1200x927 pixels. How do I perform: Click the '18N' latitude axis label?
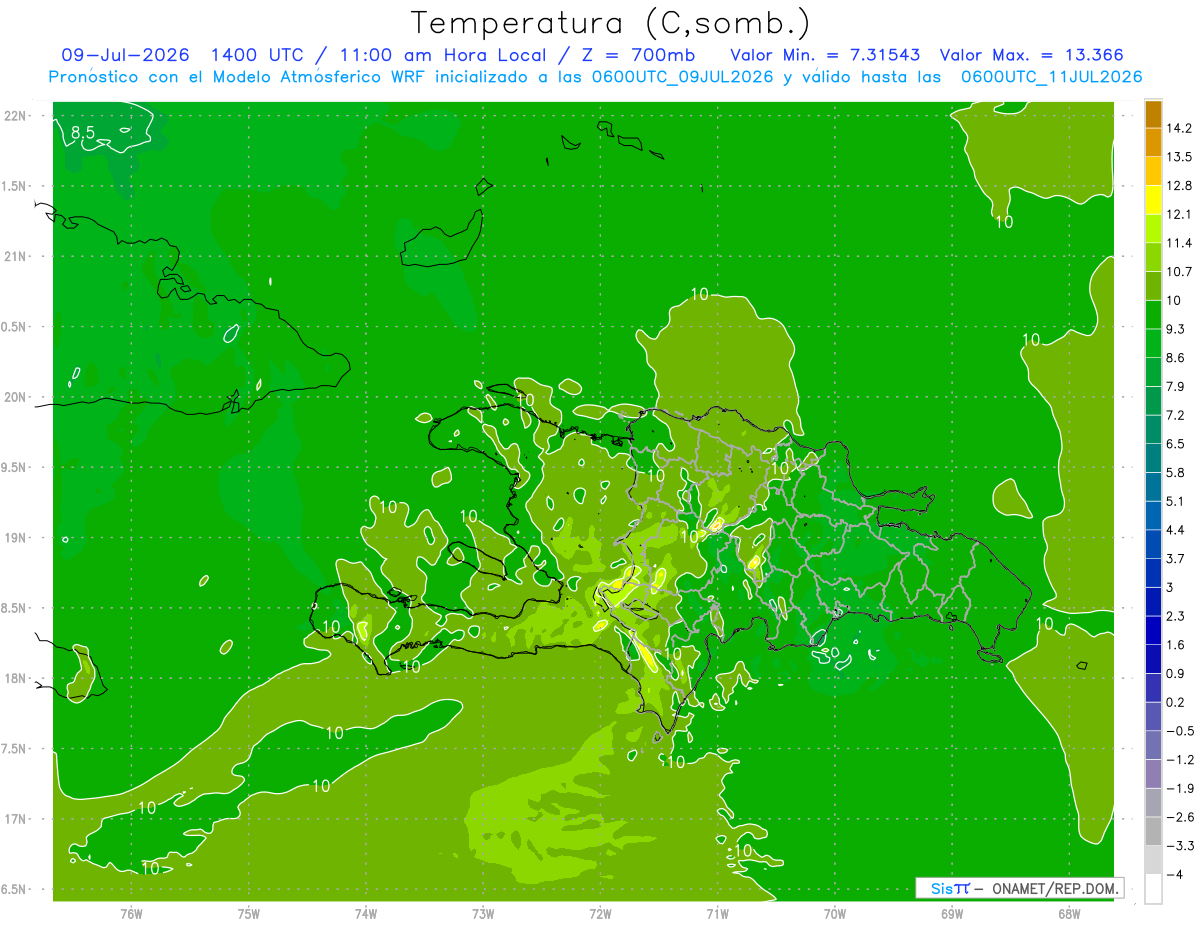[x=17, y=678]
